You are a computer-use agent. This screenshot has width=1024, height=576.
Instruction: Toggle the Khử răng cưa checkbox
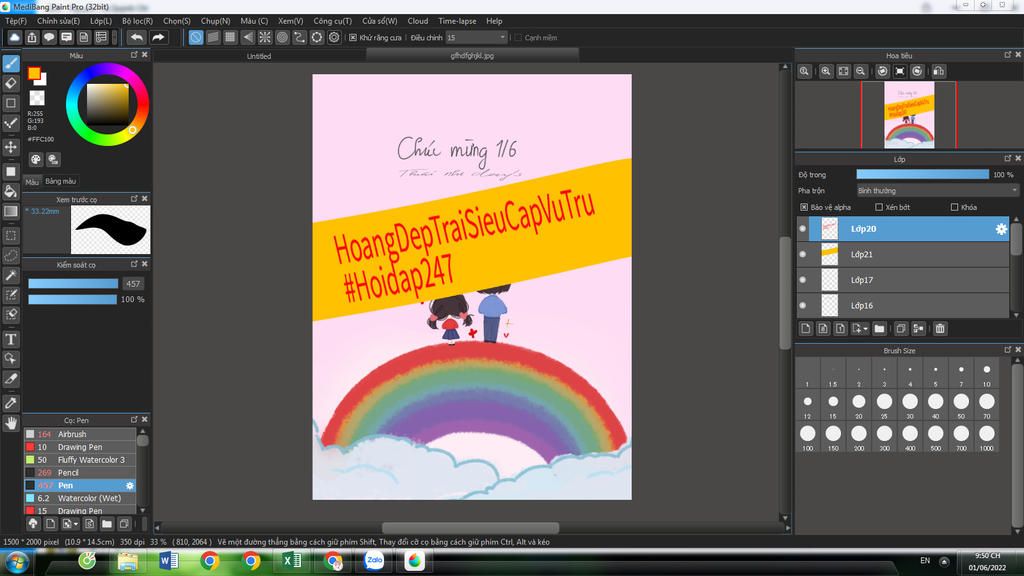pyautogui.click(x=353, y=38)
